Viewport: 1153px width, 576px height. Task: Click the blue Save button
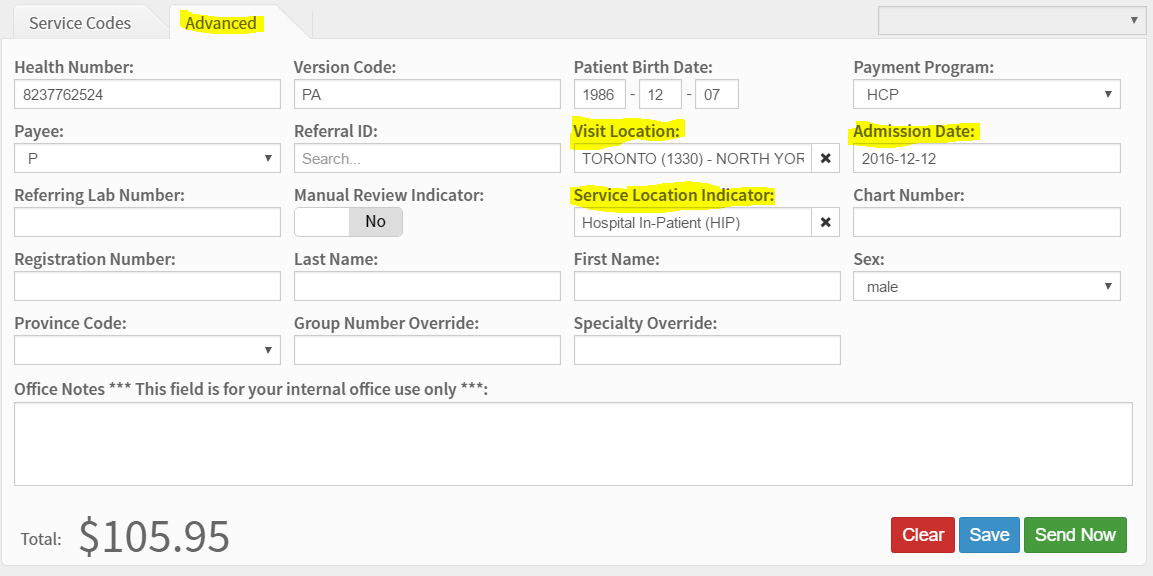pyautogui.click(x=989, y=535)
